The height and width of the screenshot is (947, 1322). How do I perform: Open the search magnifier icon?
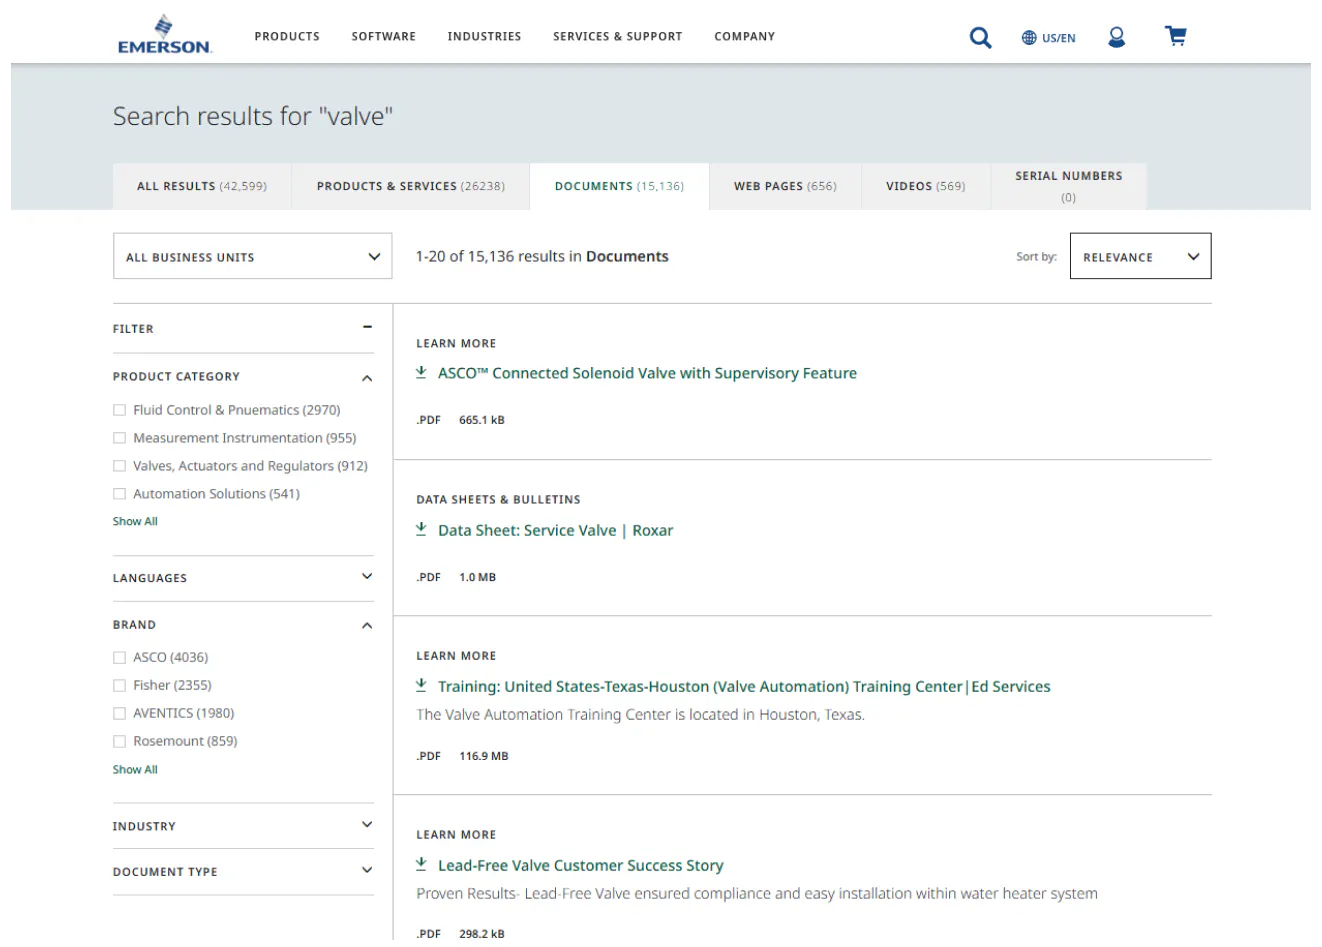(x=980, y=38)
